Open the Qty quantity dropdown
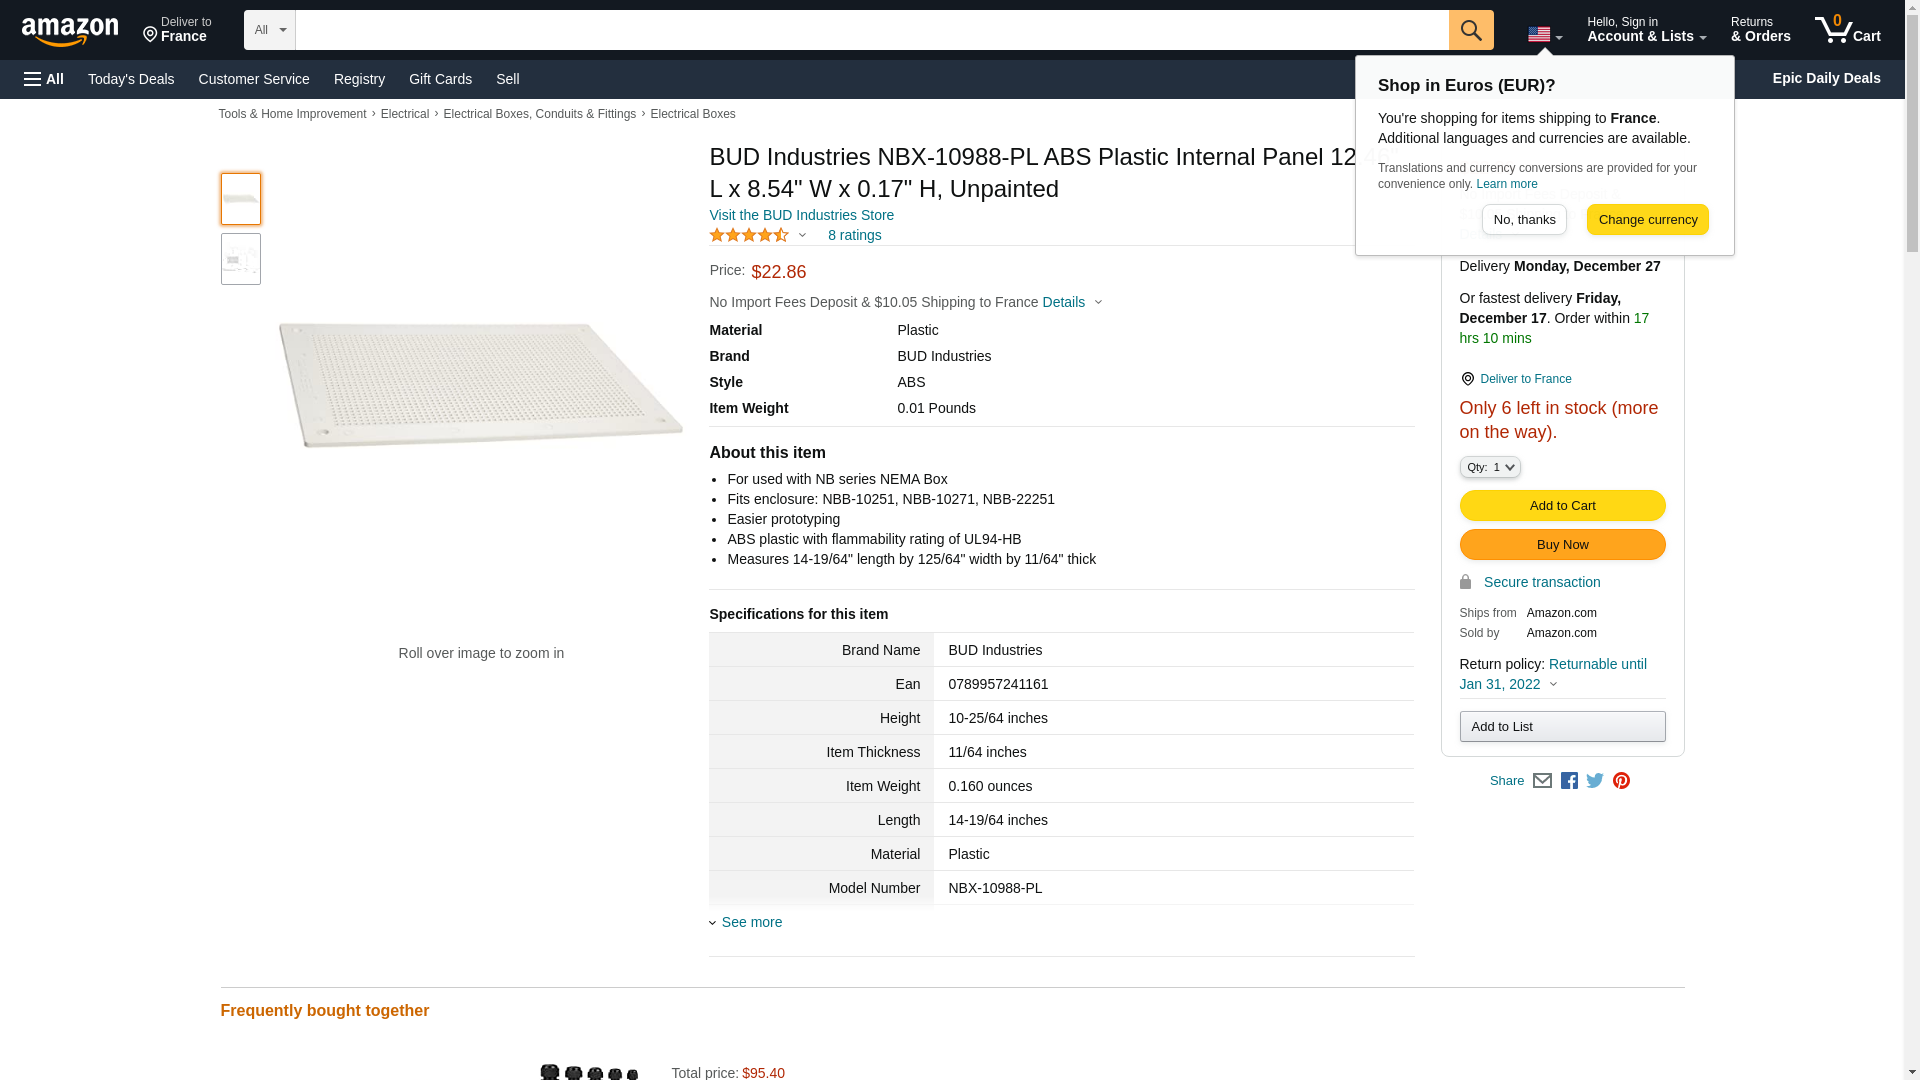1920x1080 pixels. click(x=1489, y=467)
